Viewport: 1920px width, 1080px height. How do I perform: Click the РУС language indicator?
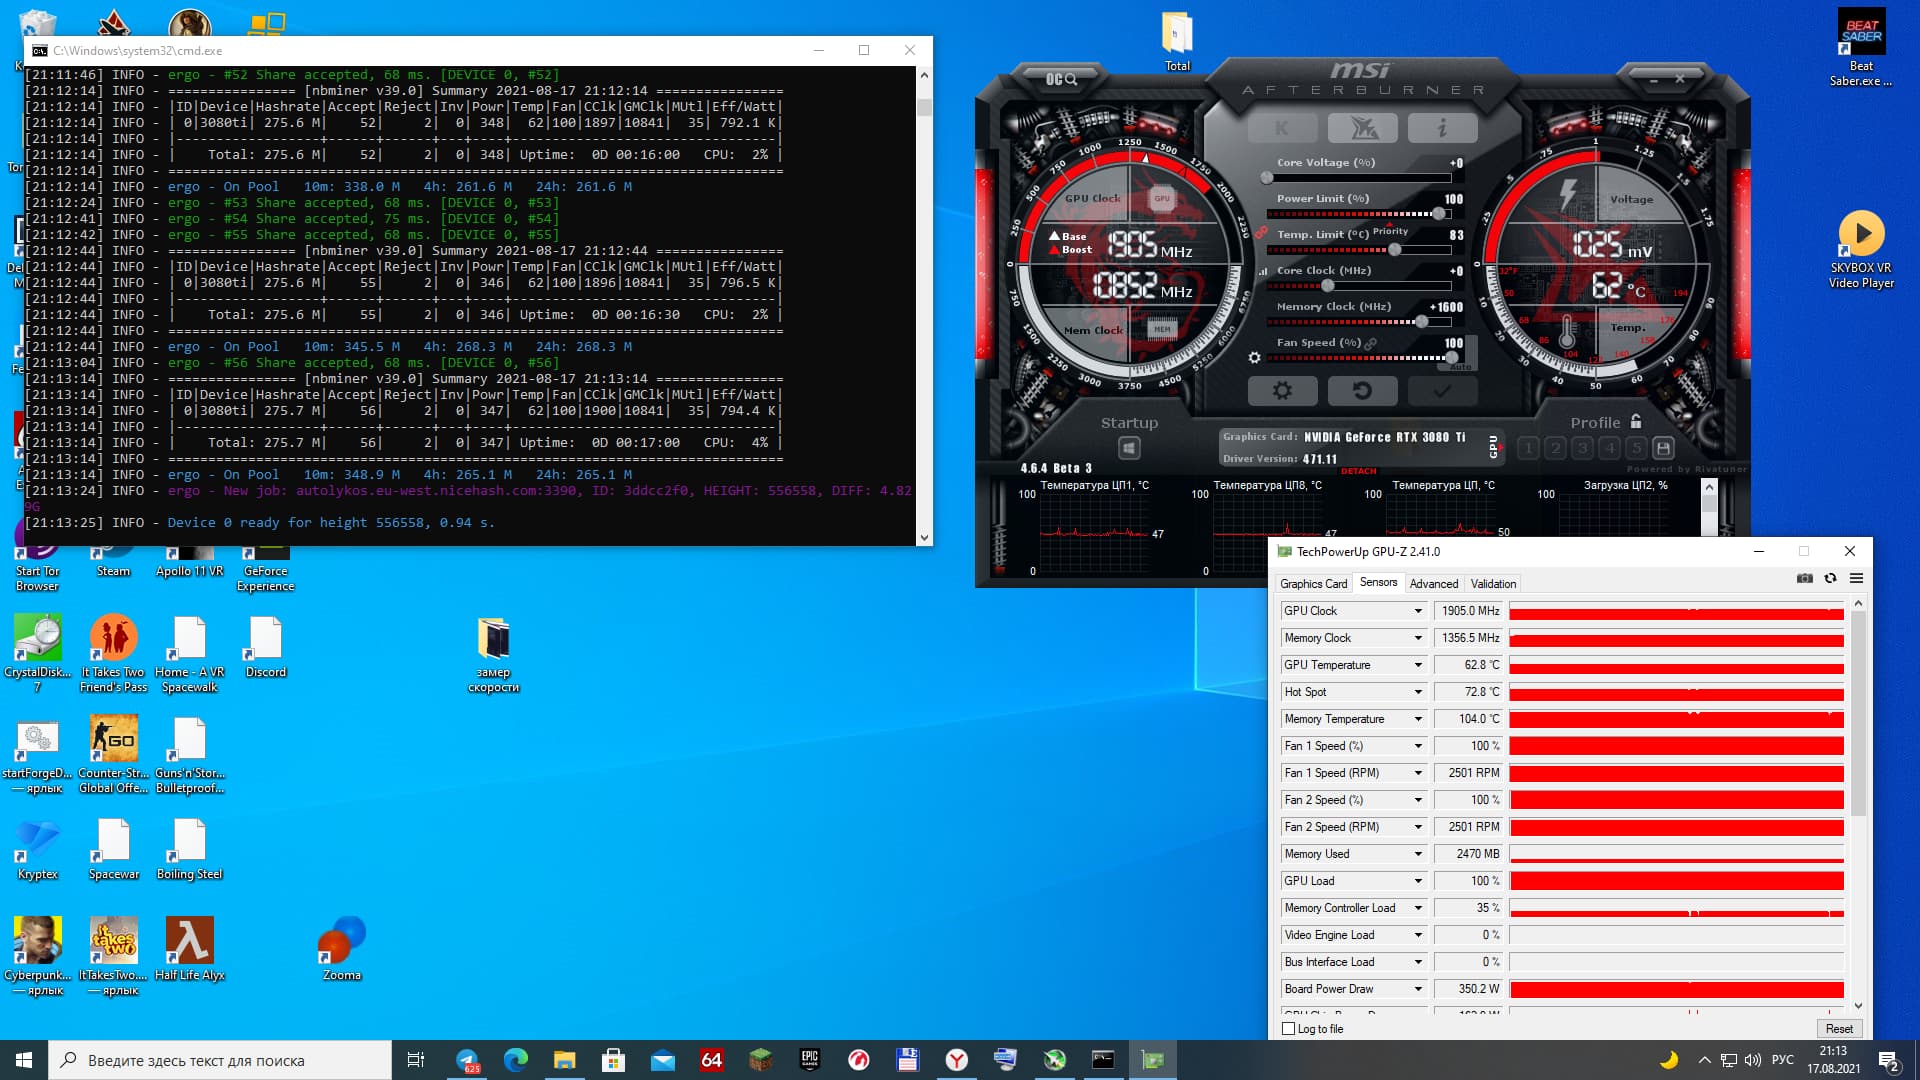pyautogui.click(x=1782, y=1060)
